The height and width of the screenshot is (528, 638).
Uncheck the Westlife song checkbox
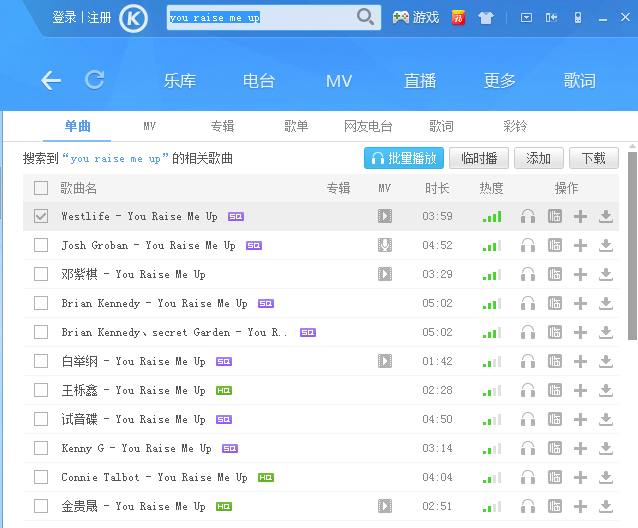[x=41, y=216]
